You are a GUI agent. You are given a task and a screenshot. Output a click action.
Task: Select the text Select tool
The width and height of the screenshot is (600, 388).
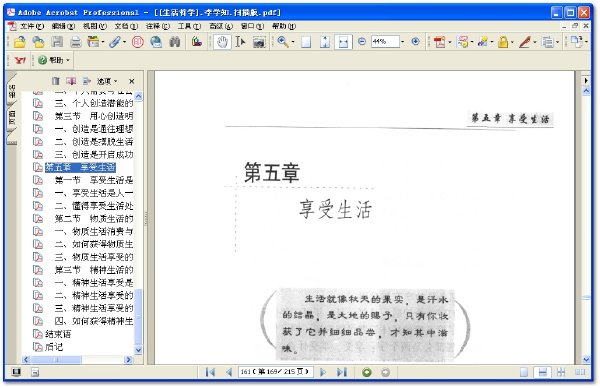[240, 42]
